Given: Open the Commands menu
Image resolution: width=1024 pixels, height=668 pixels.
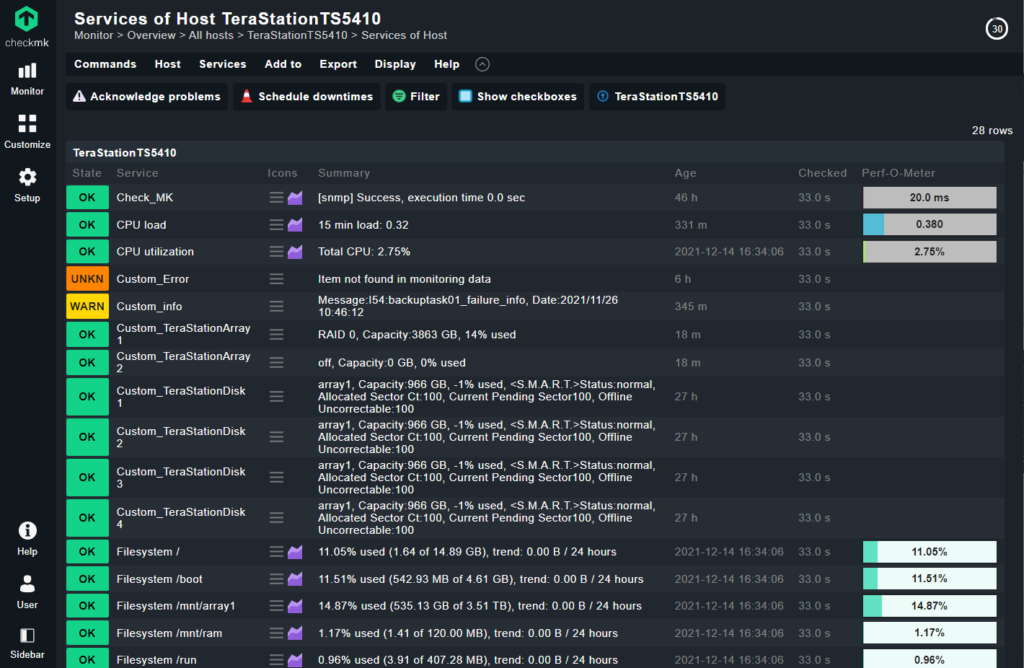Looking at the screenshot, I should coord(105,64).
